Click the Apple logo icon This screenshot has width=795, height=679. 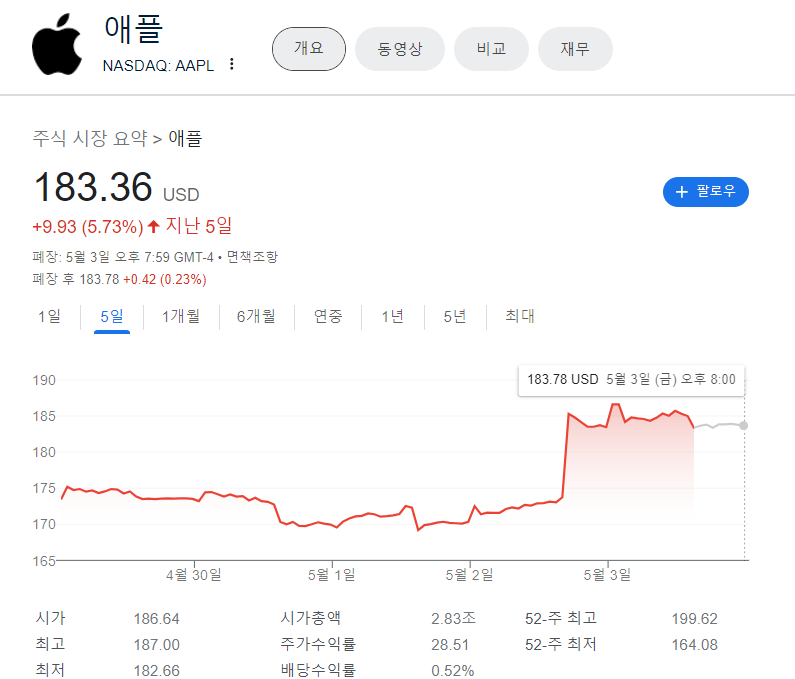(x=57, y=44)
